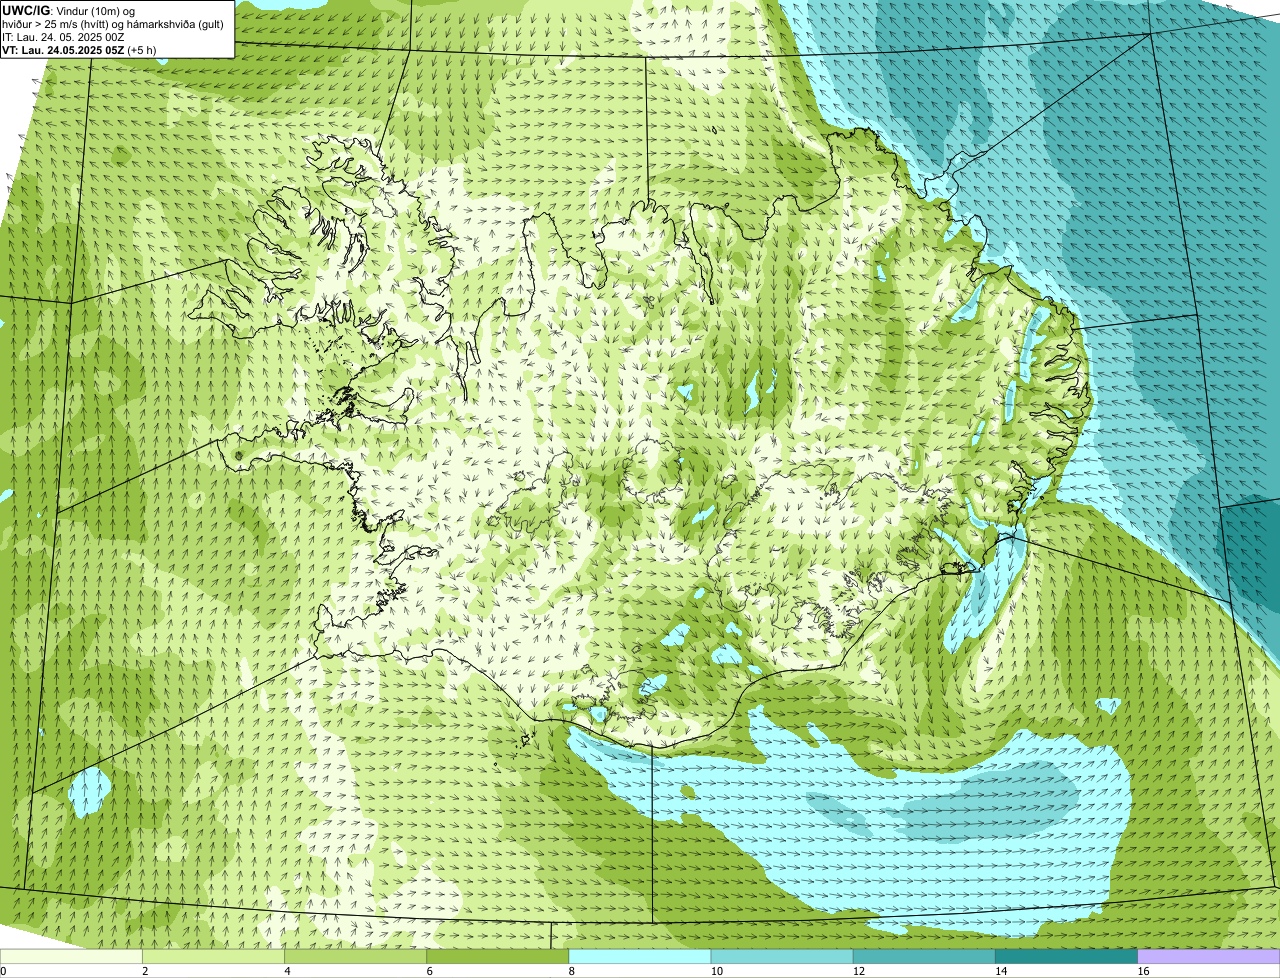Viewport: 1280px width, 978px height.
Task: Click the '6' label on the color scale
Action: click(x=429, y=971)
